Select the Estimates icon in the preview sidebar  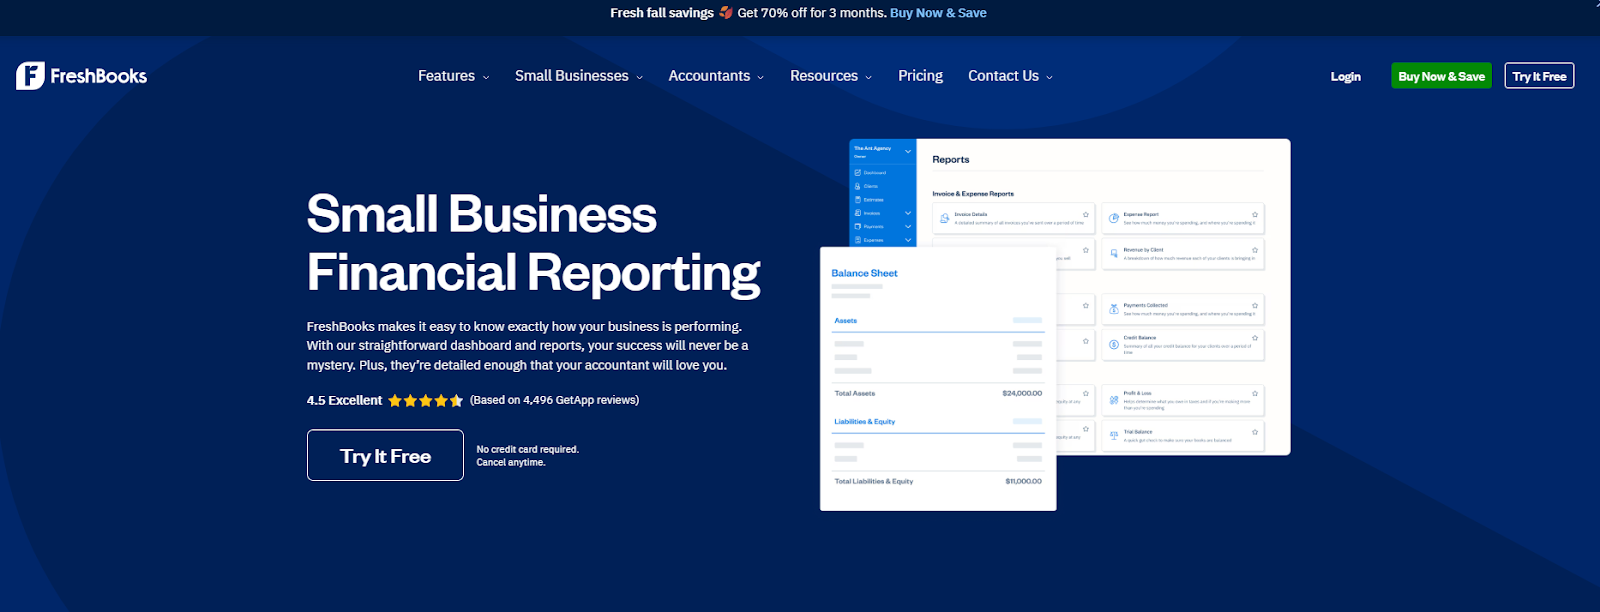[x=857, y=200]
